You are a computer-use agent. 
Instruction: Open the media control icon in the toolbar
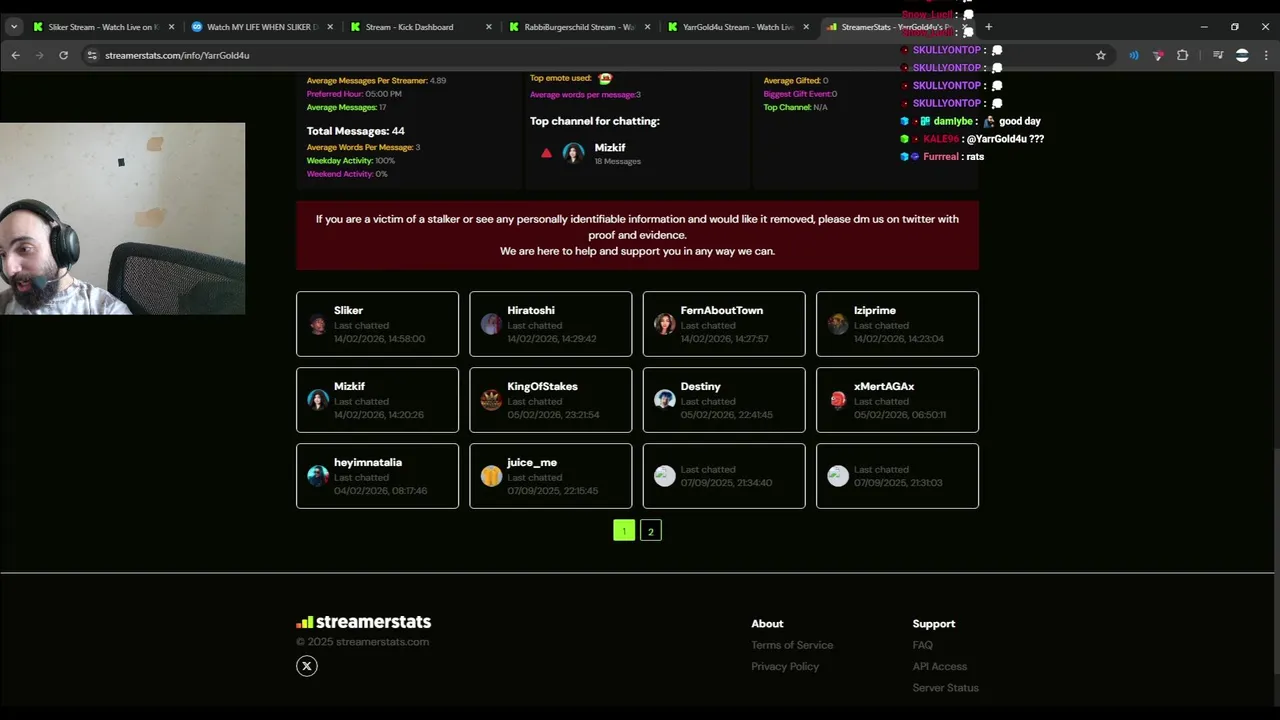click(1218, 55)
